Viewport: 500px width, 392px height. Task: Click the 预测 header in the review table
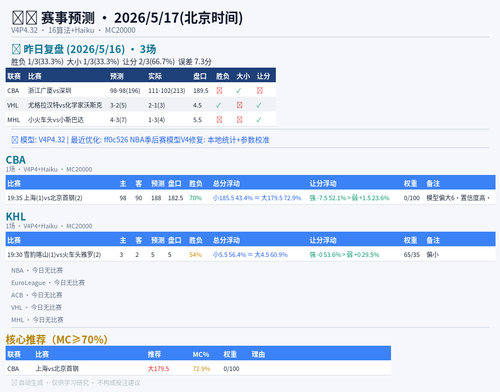pos(117,76)
